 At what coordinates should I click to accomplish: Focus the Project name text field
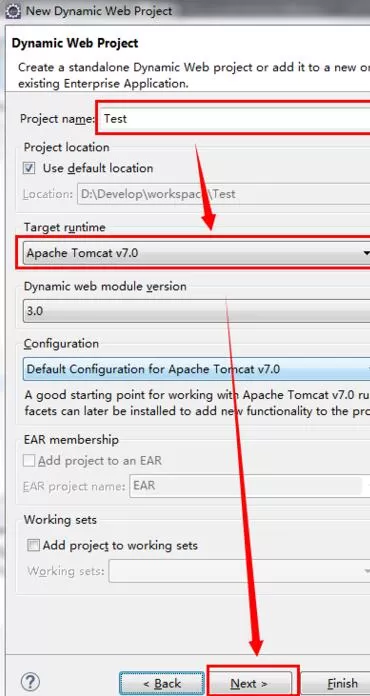click(x=234, y=119)
